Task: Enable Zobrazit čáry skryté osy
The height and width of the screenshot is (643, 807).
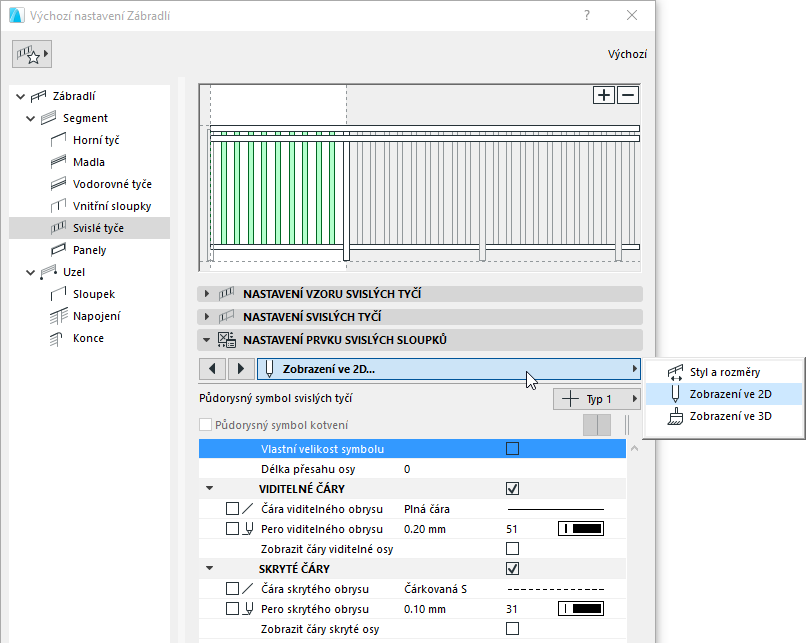Action: click(513, 627)
